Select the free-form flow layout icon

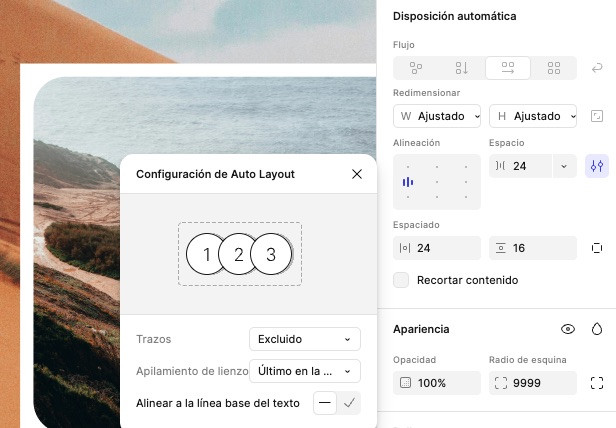[x=416, y=68]
